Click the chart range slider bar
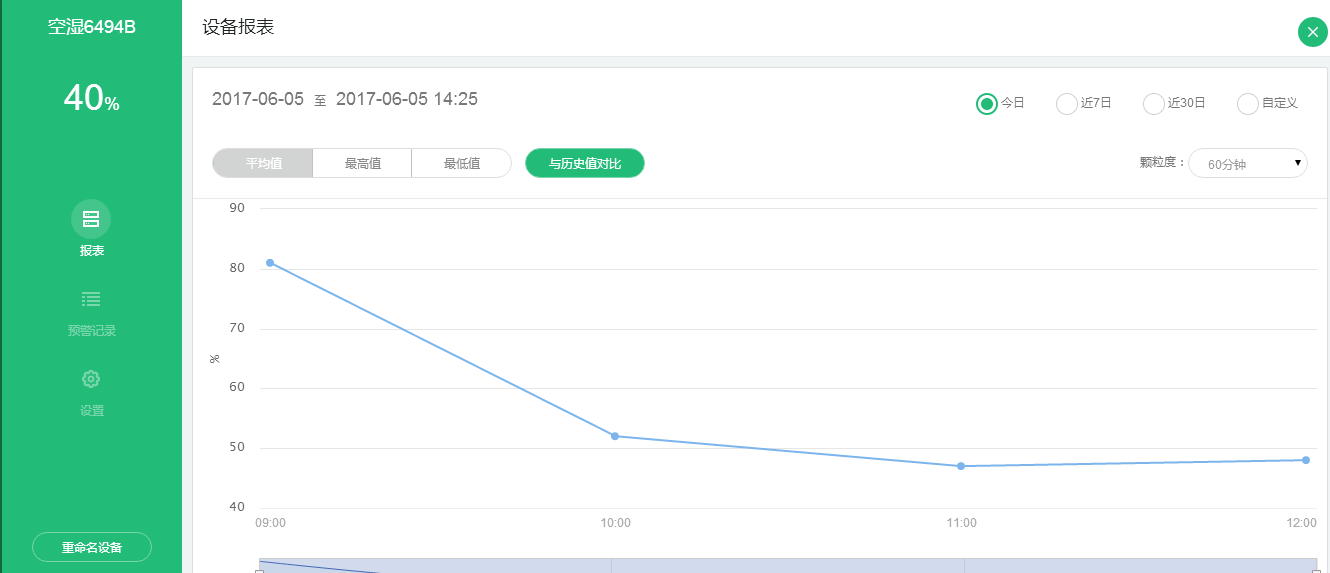The image size is (1330, 573). 787,565
